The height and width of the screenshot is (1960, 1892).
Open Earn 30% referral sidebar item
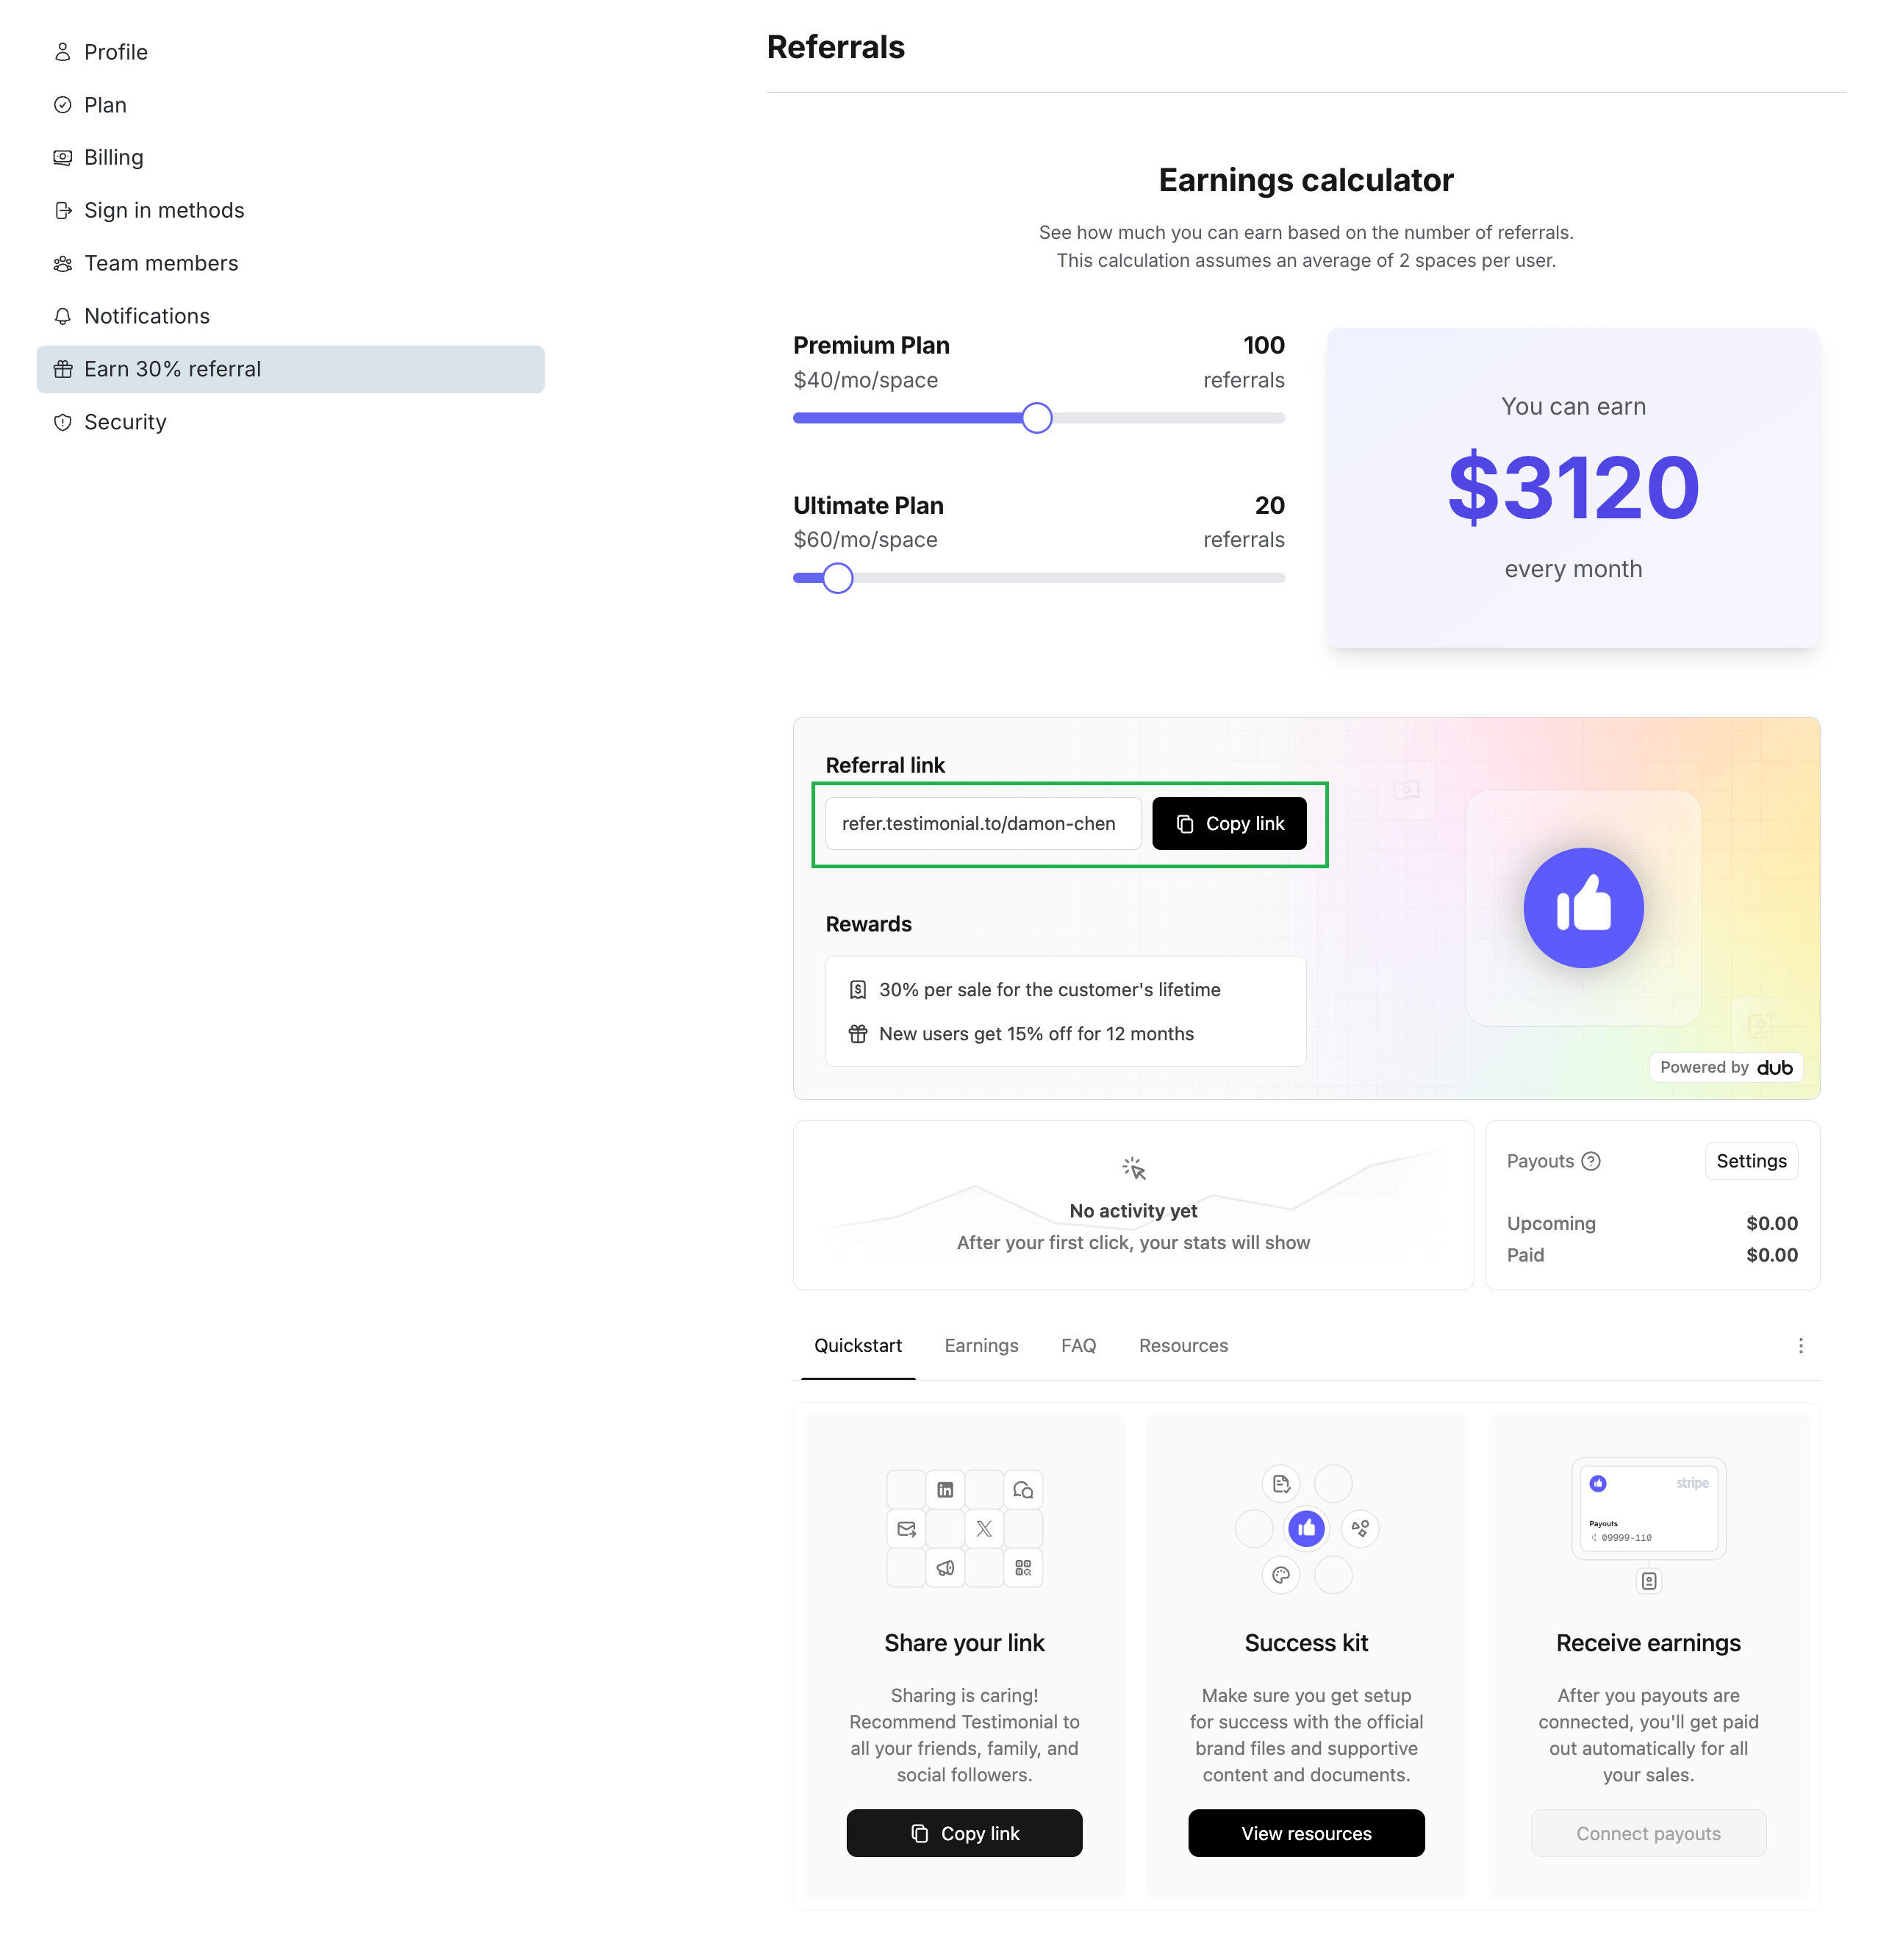[291, 369]
